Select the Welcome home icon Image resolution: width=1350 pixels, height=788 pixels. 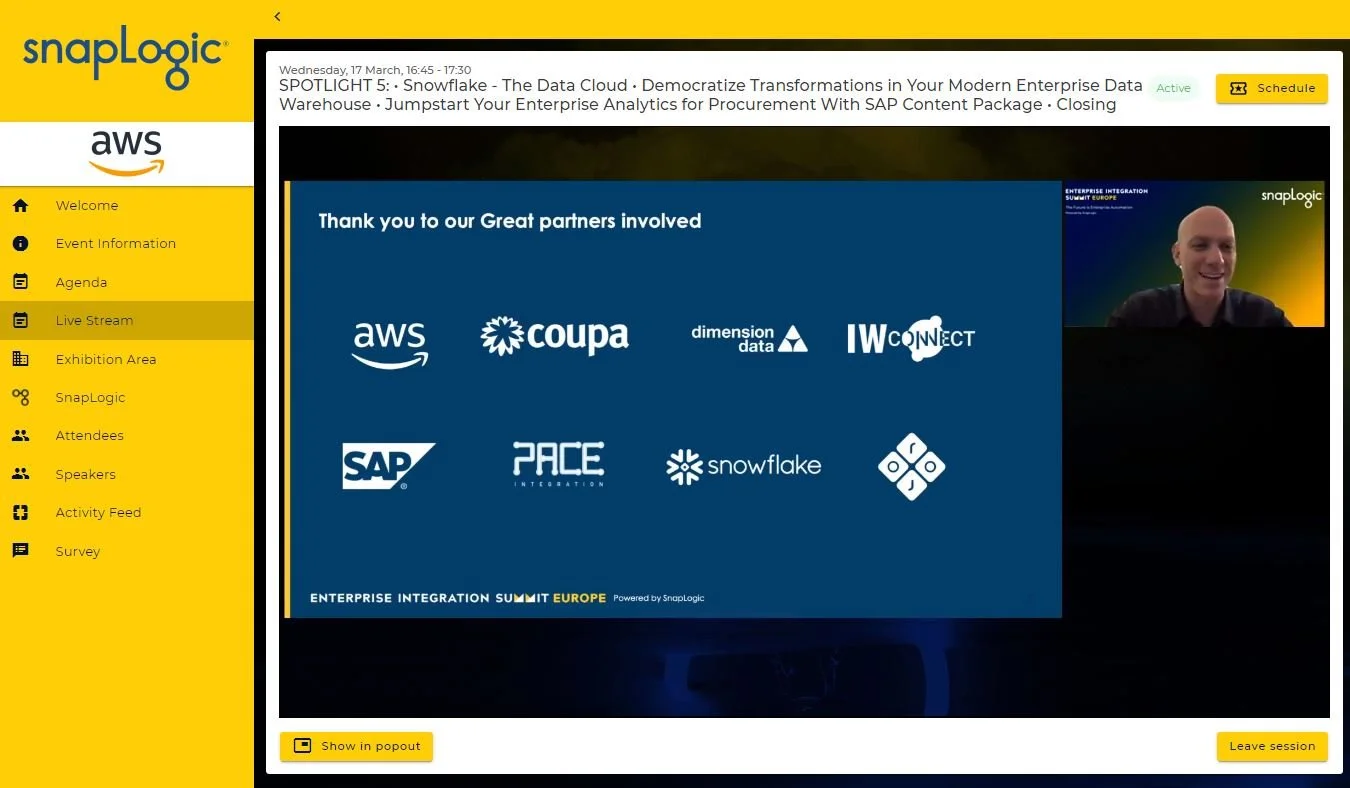click(x=20, y=205)
